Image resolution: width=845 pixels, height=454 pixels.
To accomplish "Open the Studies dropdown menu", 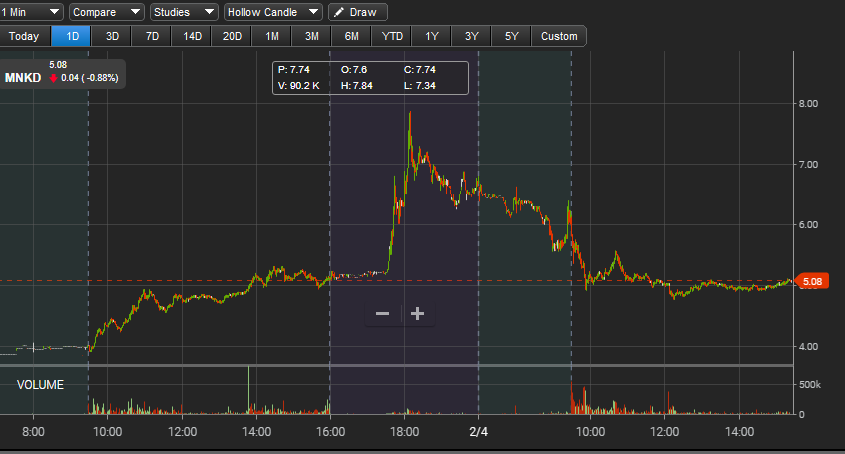I will click(x=184, y=12).
